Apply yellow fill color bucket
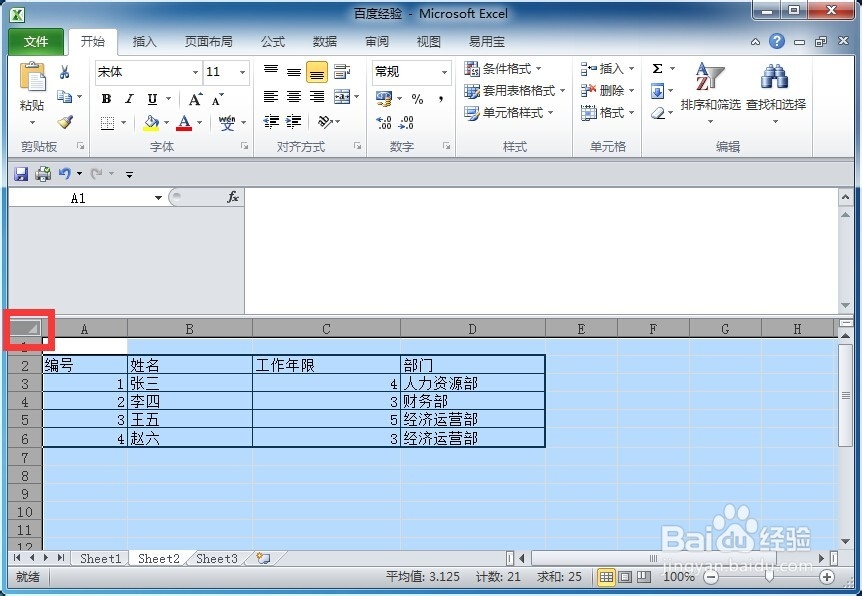 (151, 123)
